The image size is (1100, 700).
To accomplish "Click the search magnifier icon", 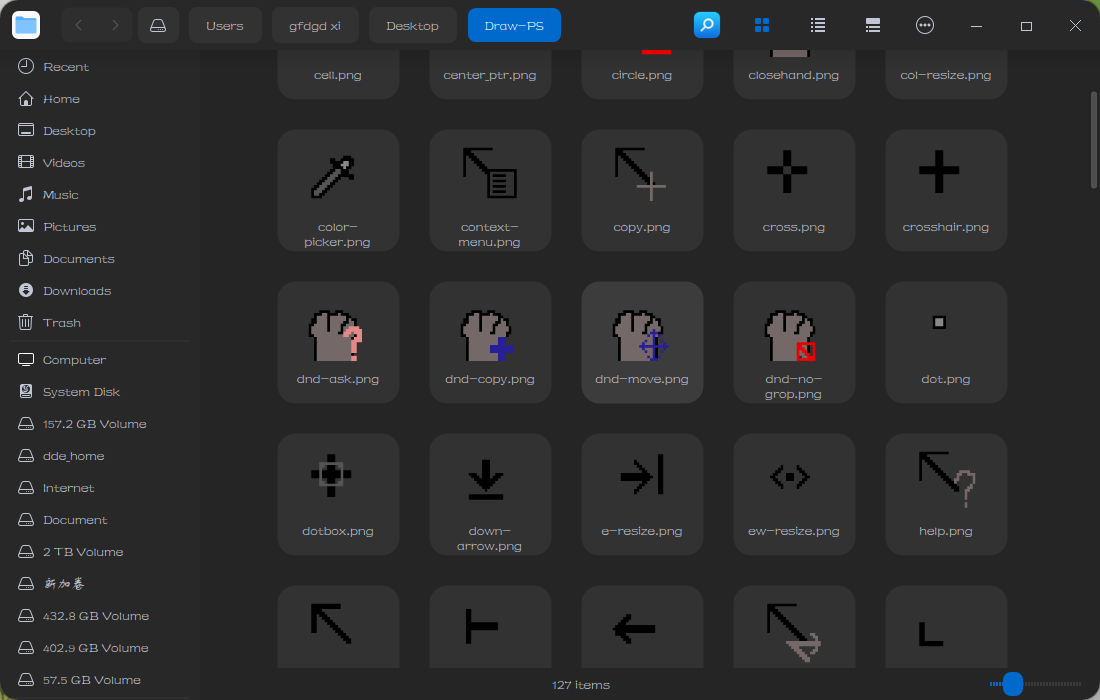I will (x=707, y=25).
